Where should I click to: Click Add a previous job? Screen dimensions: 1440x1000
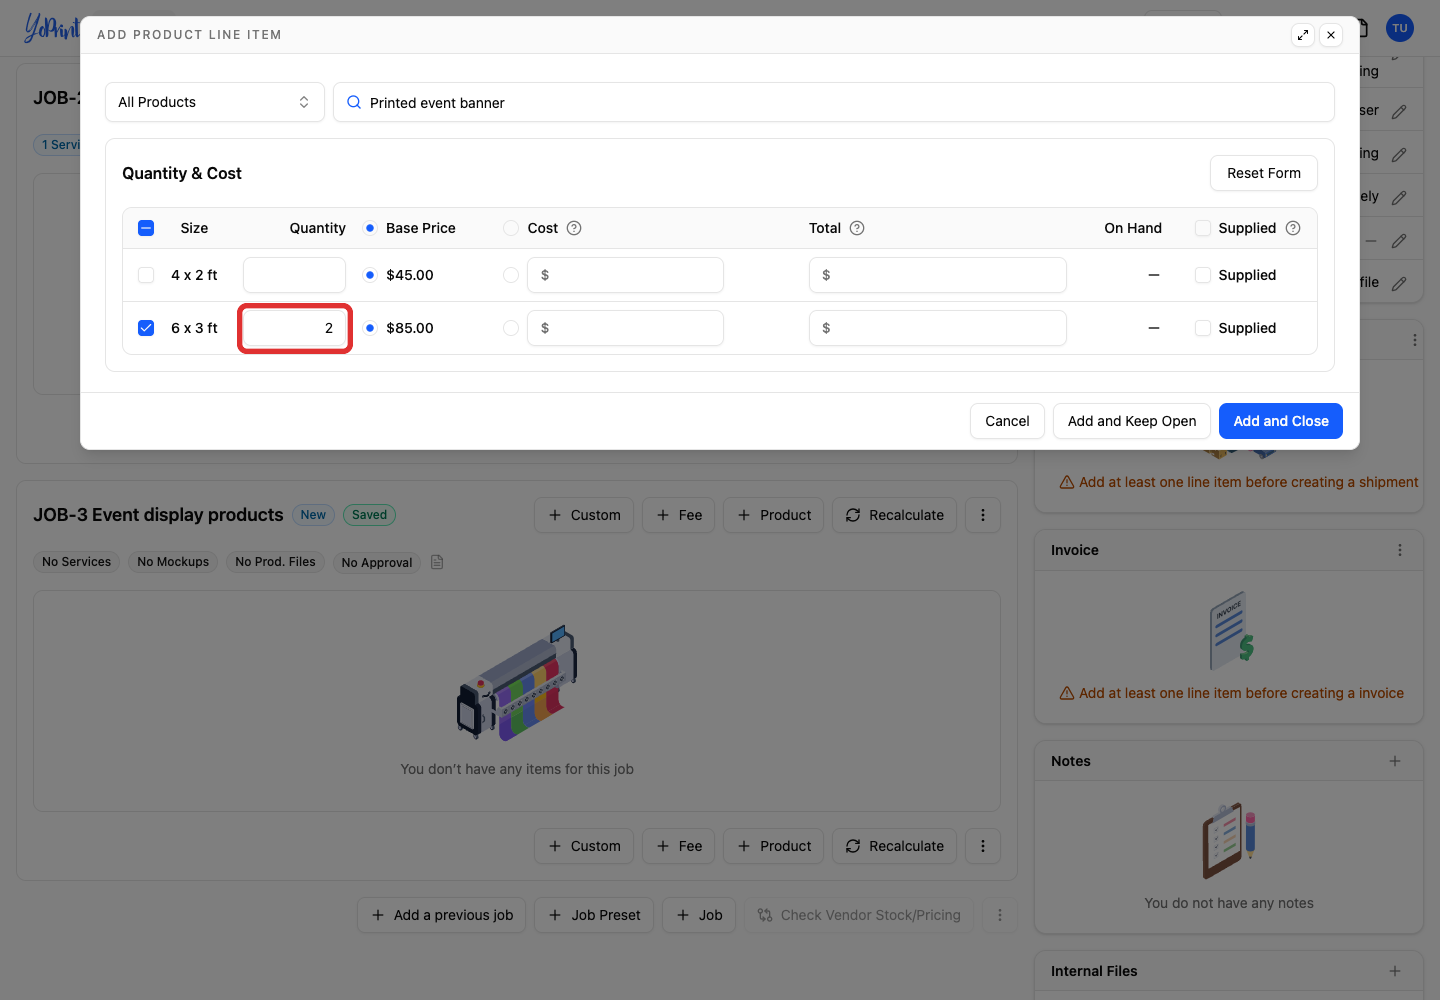[x=442, y=915]
